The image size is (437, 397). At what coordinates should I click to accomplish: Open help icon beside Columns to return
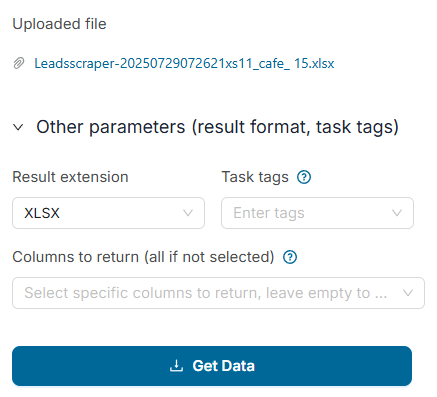pos(290,257)
